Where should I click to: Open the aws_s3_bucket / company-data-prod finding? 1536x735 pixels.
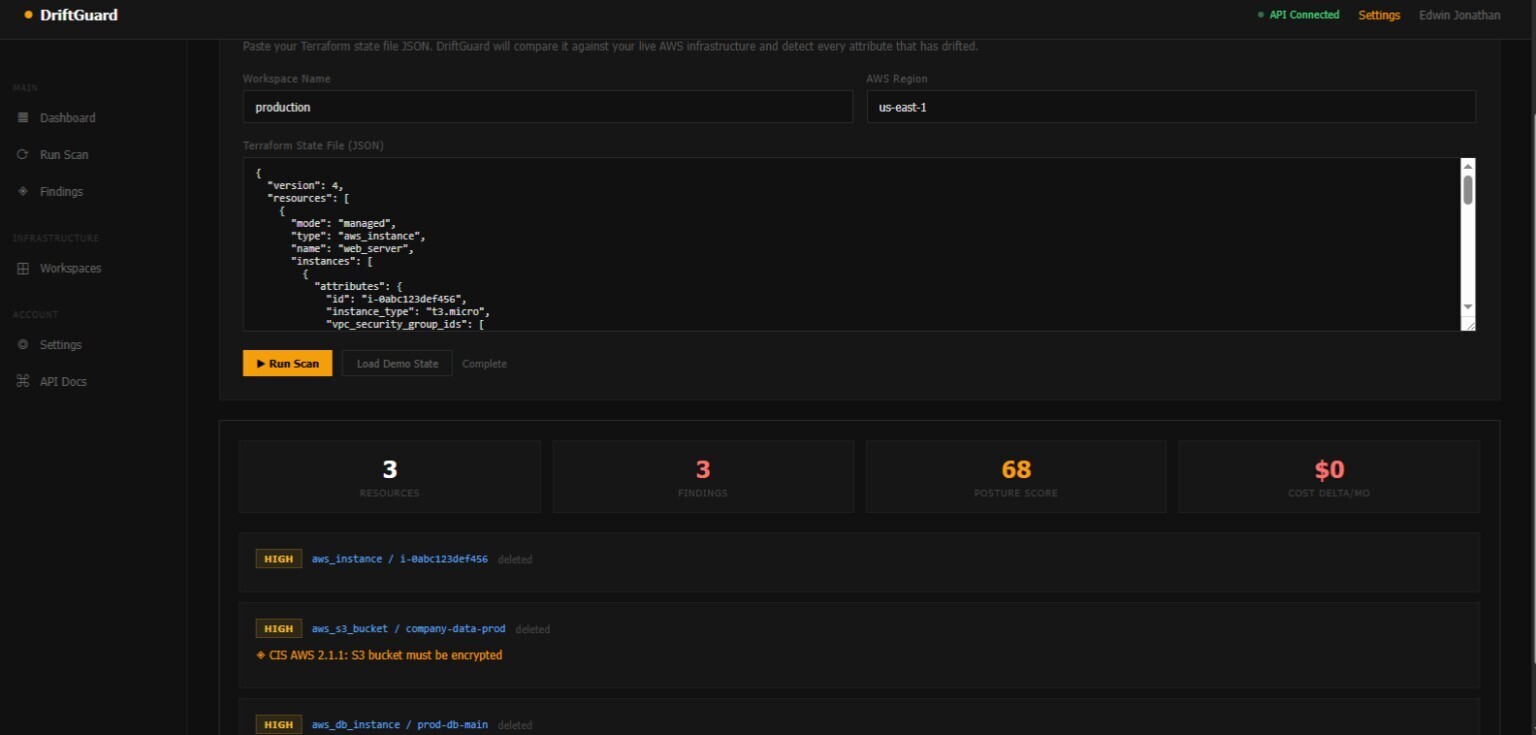tap(408, 629)
